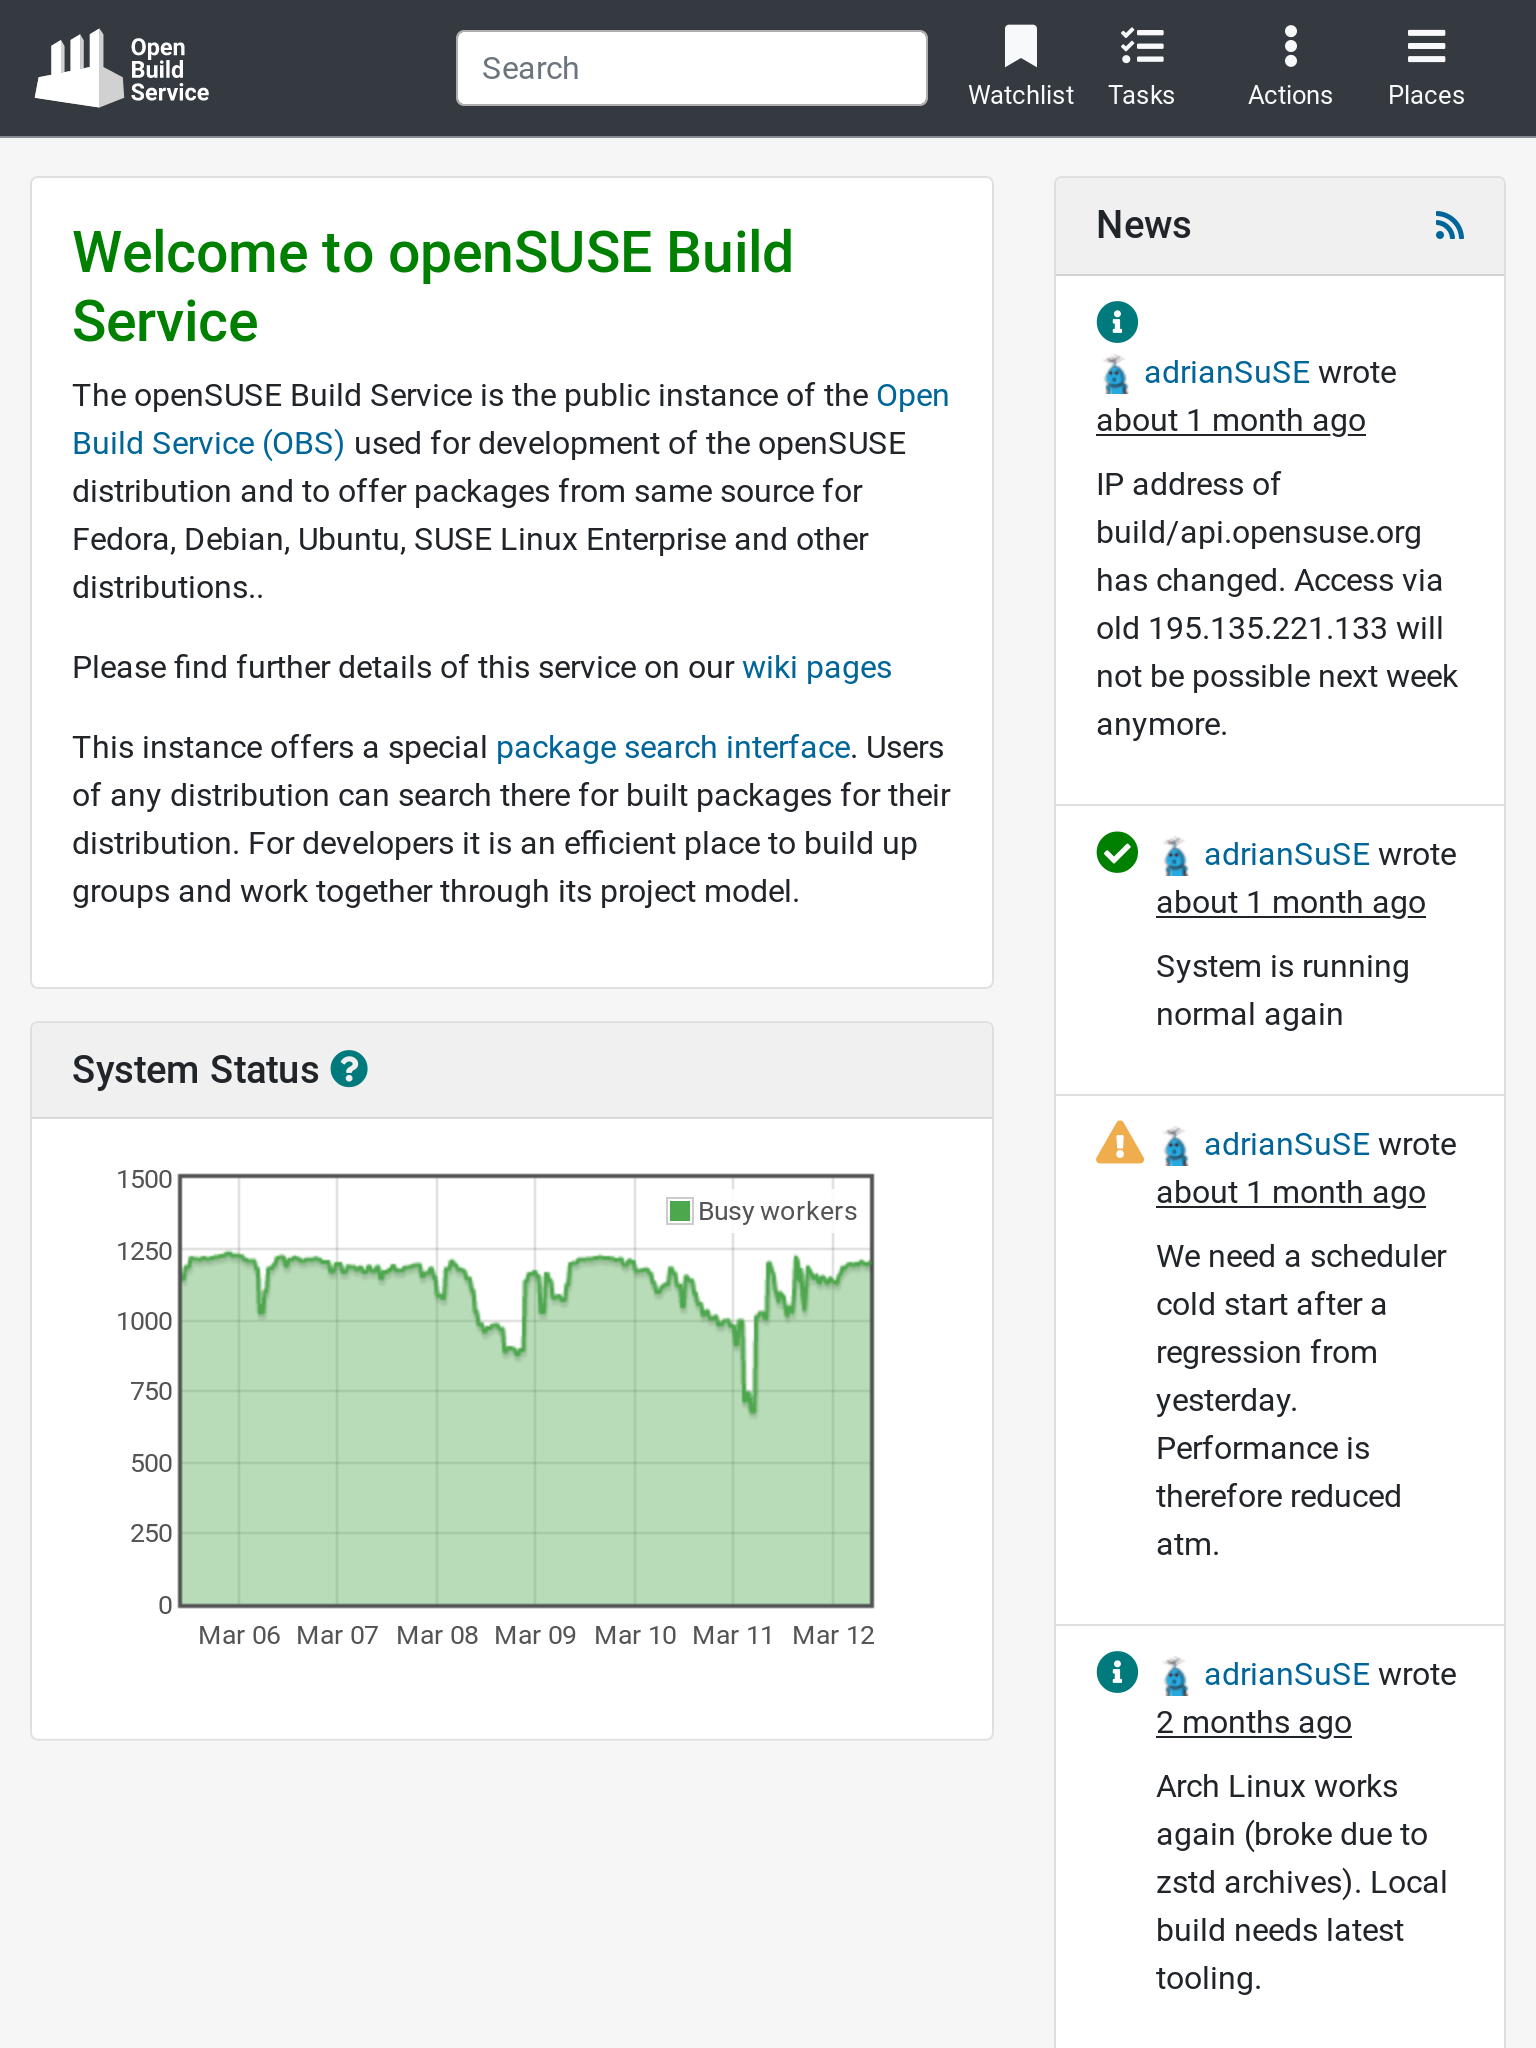Image resolution: width=1536 pixels, height=2048 pixels.
Task: Open the package search interface link
Action: tap(672, 747)
